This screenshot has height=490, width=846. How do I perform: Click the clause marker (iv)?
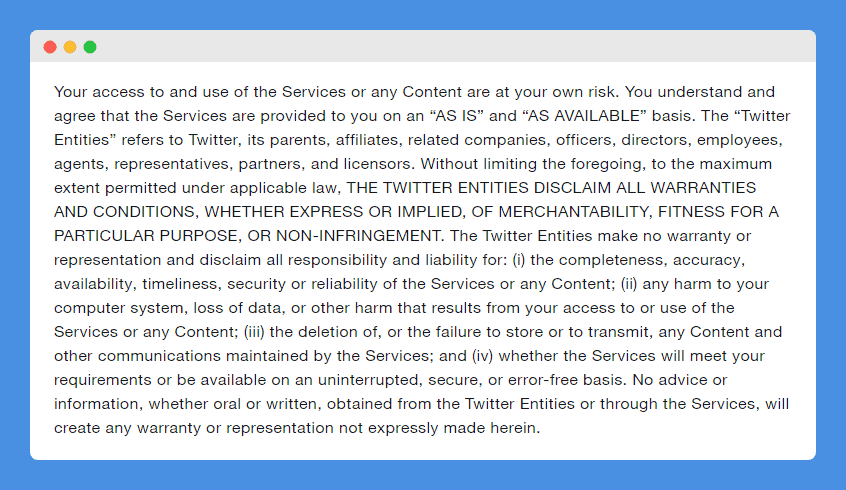[x=482, y=356]
